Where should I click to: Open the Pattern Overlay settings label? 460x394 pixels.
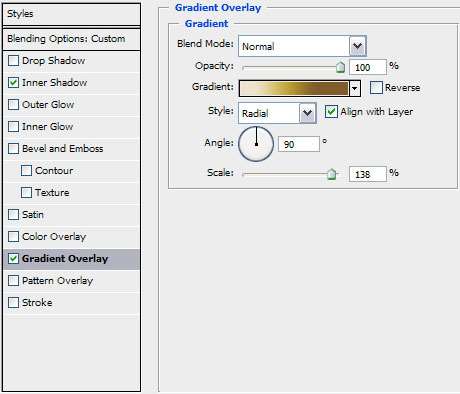click(58, 281)
